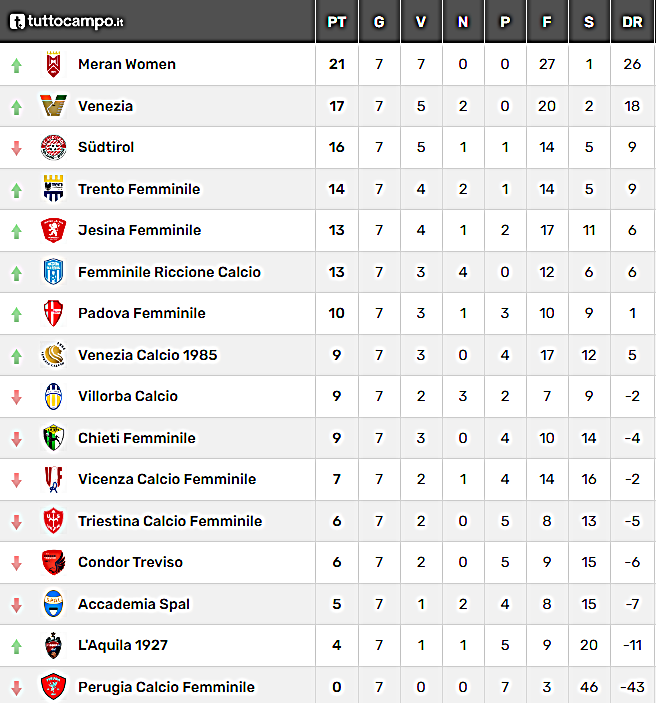
Task: Click the green up arrow beside L'Aquila 1927
Action: click(17, 646)
